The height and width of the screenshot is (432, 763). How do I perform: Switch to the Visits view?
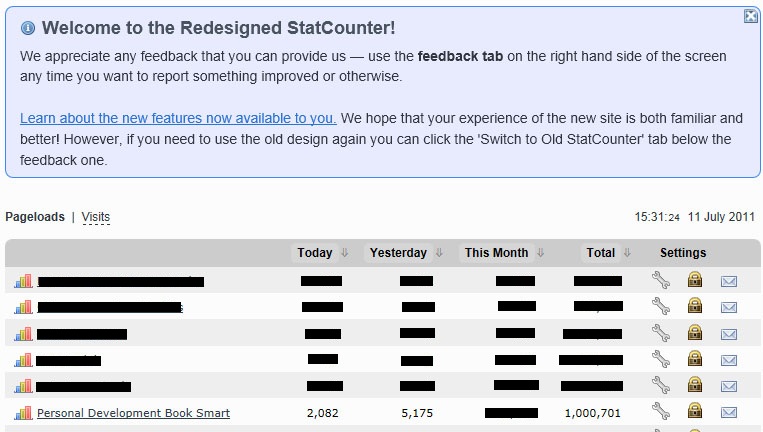pyautogui.click(x=96, y=216)
